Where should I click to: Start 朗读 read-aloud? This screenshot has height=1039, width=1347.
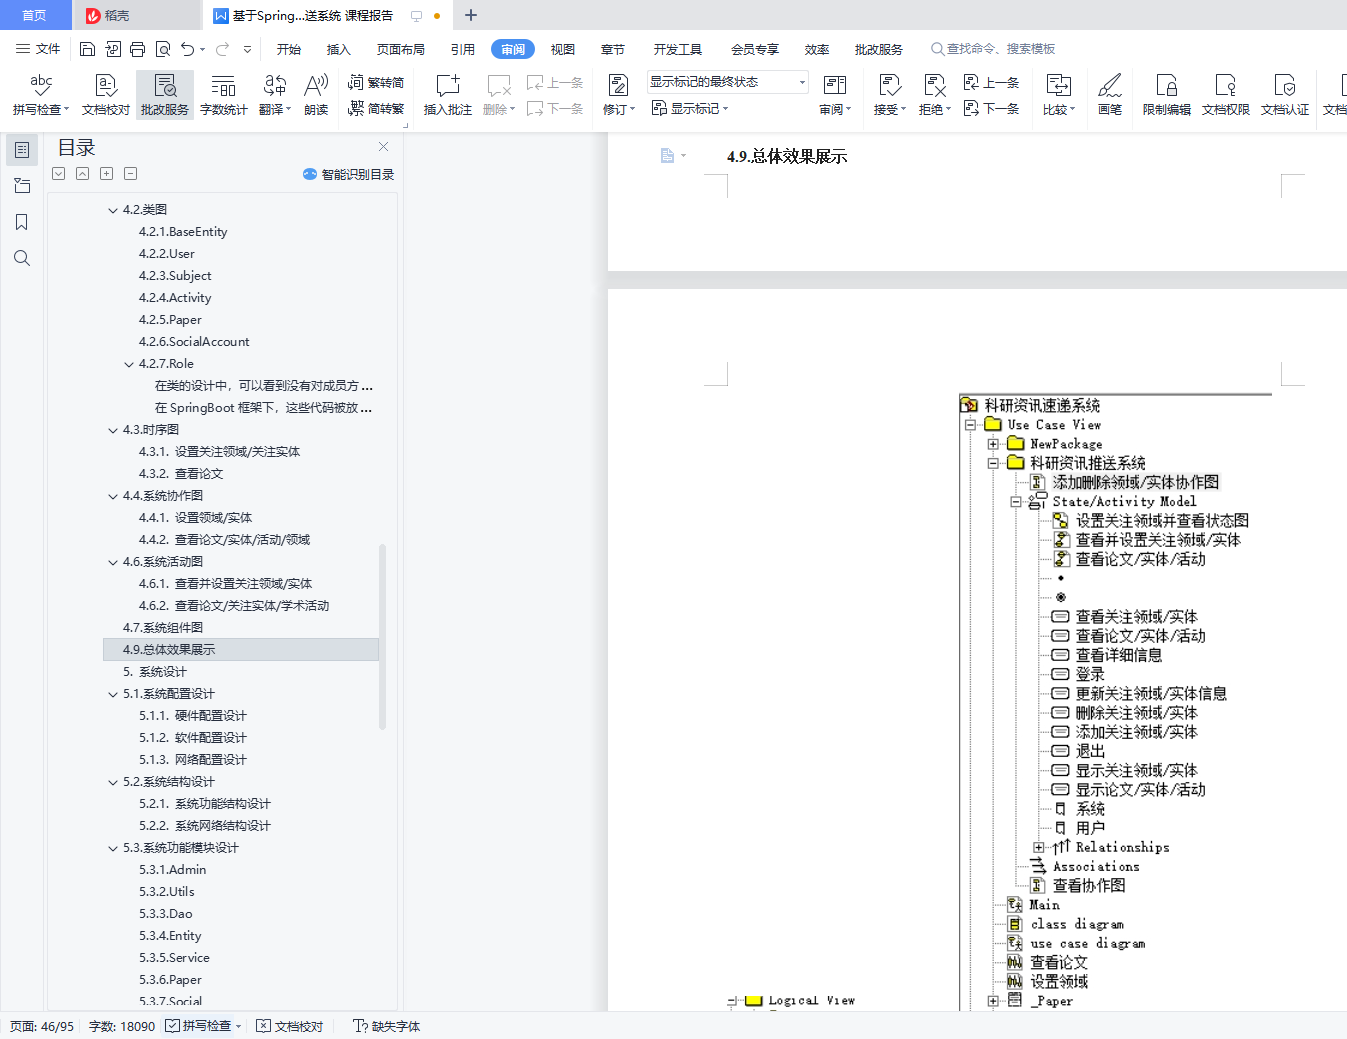[316, 95]
